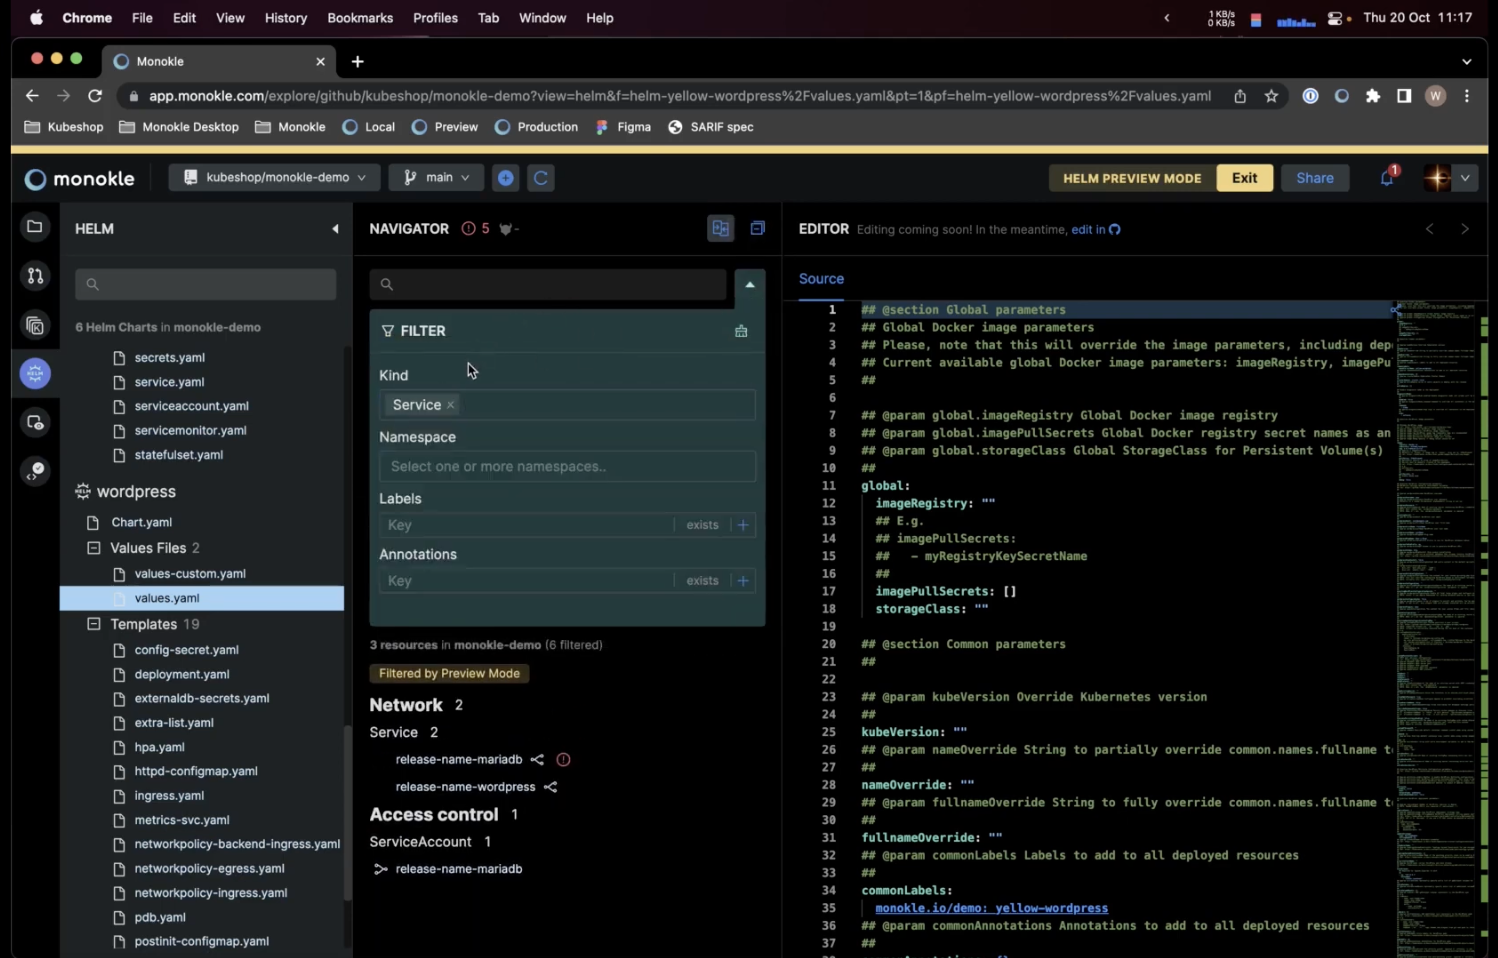Open the file explorer sidebar icon
The width and height of the screenshot is (1498, 958).
pos(35,227)
